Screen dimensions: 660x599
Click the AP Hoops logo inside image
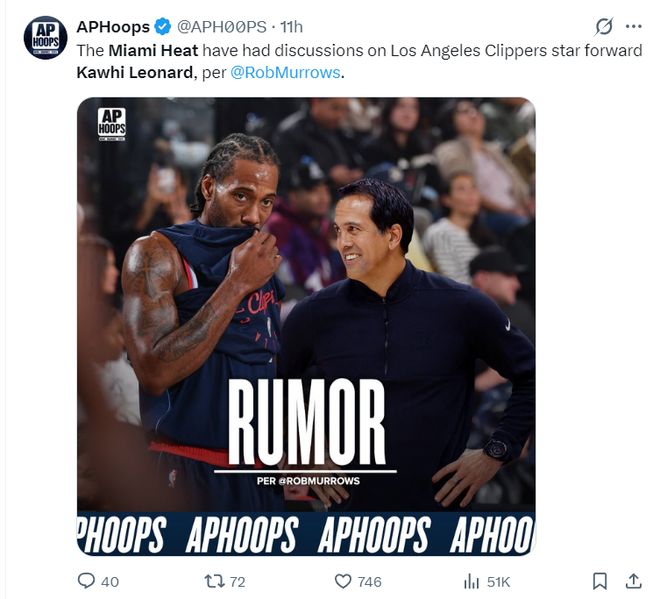pyautogui.click(x=112, y=124)
